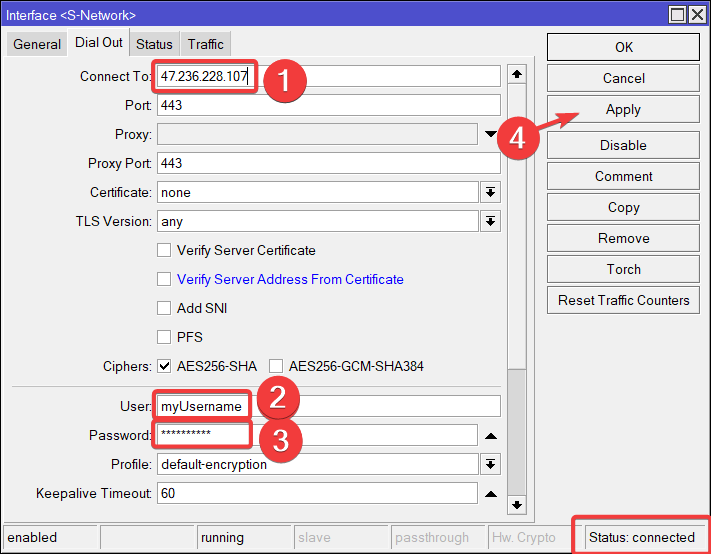
Task: Open the Status tab
Action: (154, 44)
